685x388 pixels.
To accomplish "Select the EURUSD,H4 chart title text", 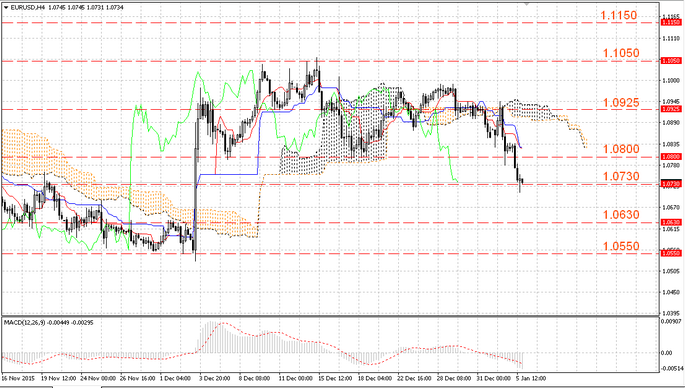I will click(28, 7).
